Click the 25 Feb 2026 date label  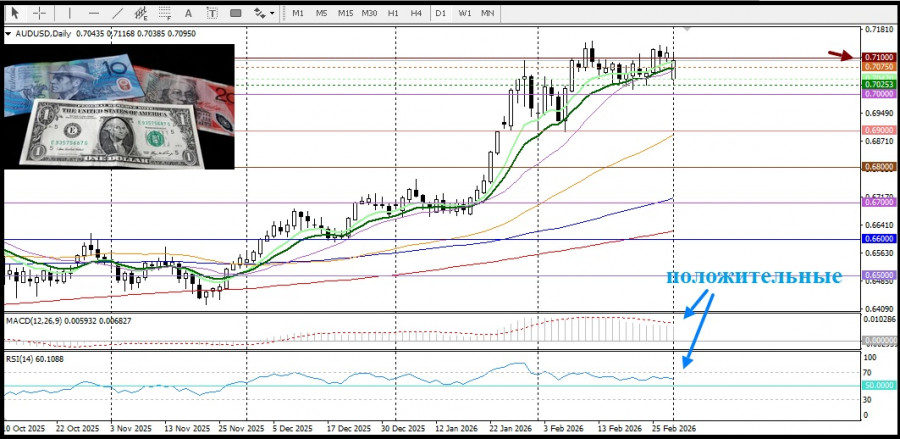click(674, 429)
